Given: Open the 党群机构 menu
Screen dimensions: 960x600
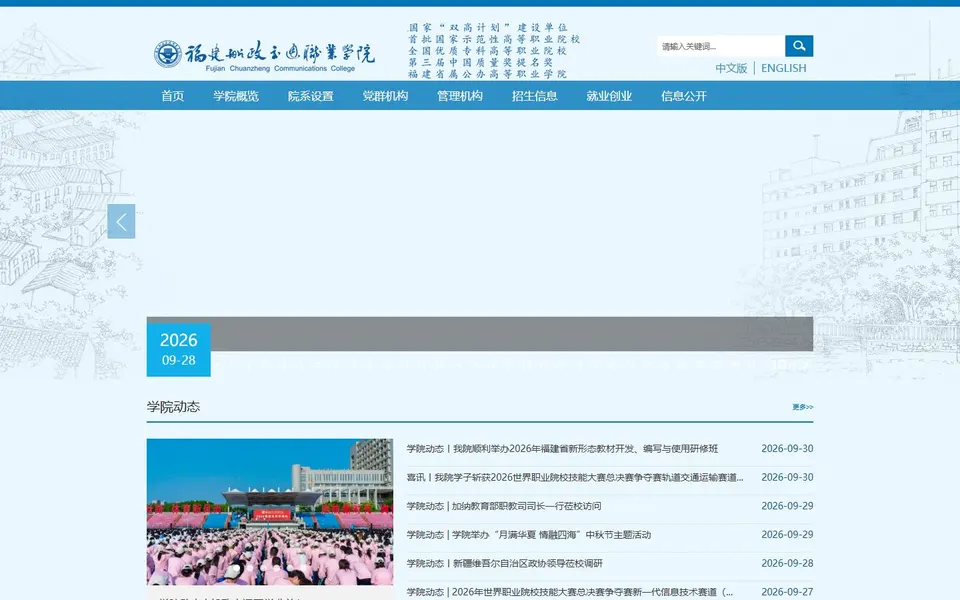Looking at the screenshot, I should click(x=385, y=96).
